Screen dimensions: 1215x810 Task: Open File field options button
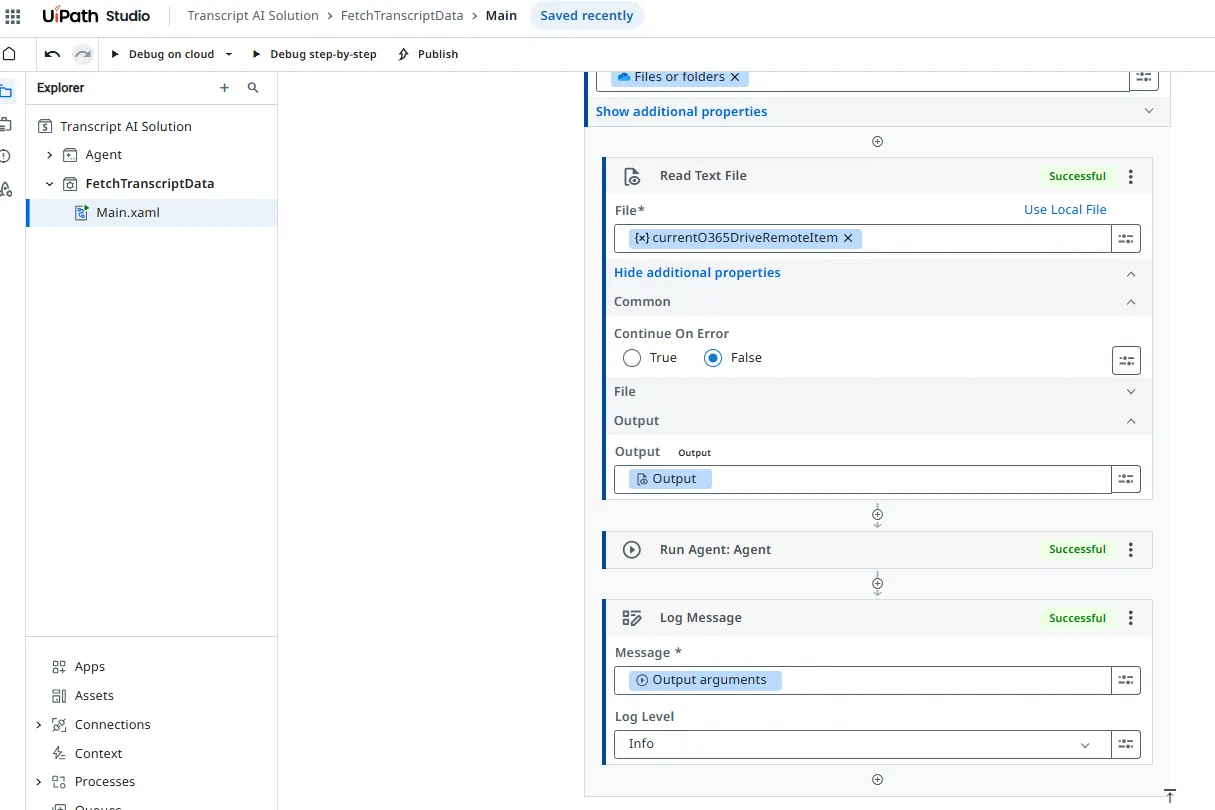[1126, 239]
